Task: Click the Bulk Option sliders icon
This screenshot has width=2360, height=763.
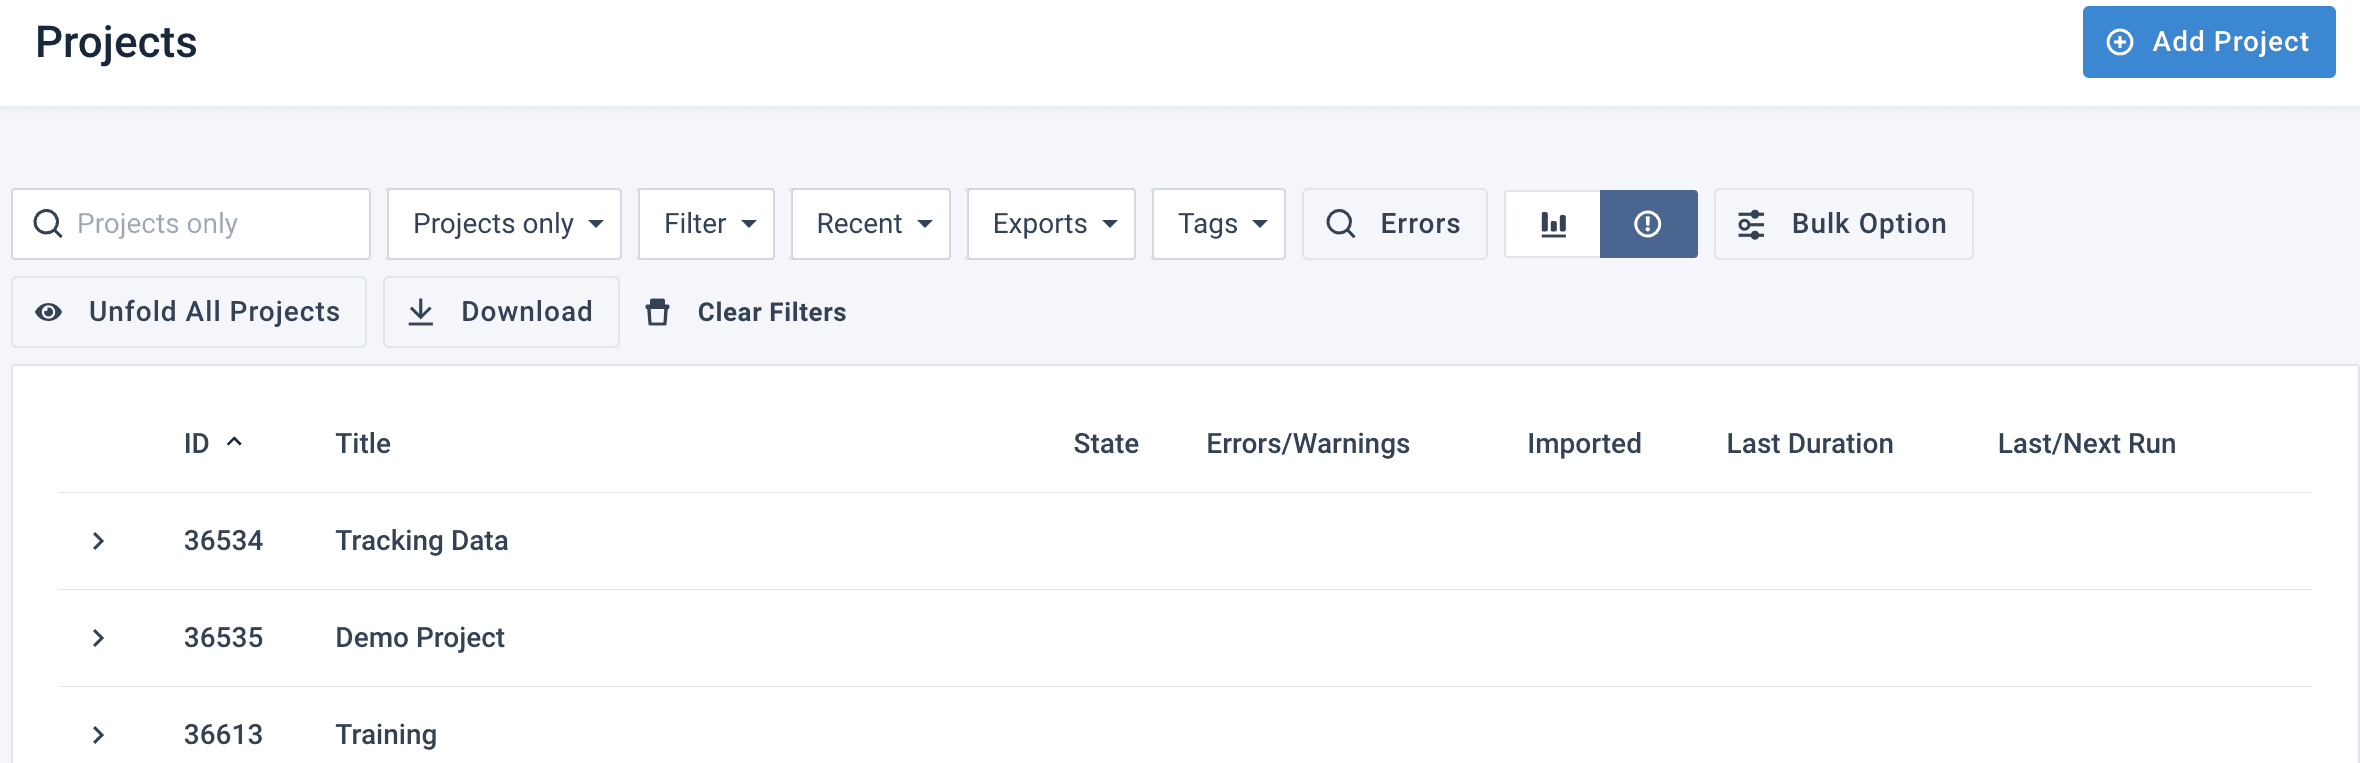Action: pyautogui.click(x=1751, y=224)
